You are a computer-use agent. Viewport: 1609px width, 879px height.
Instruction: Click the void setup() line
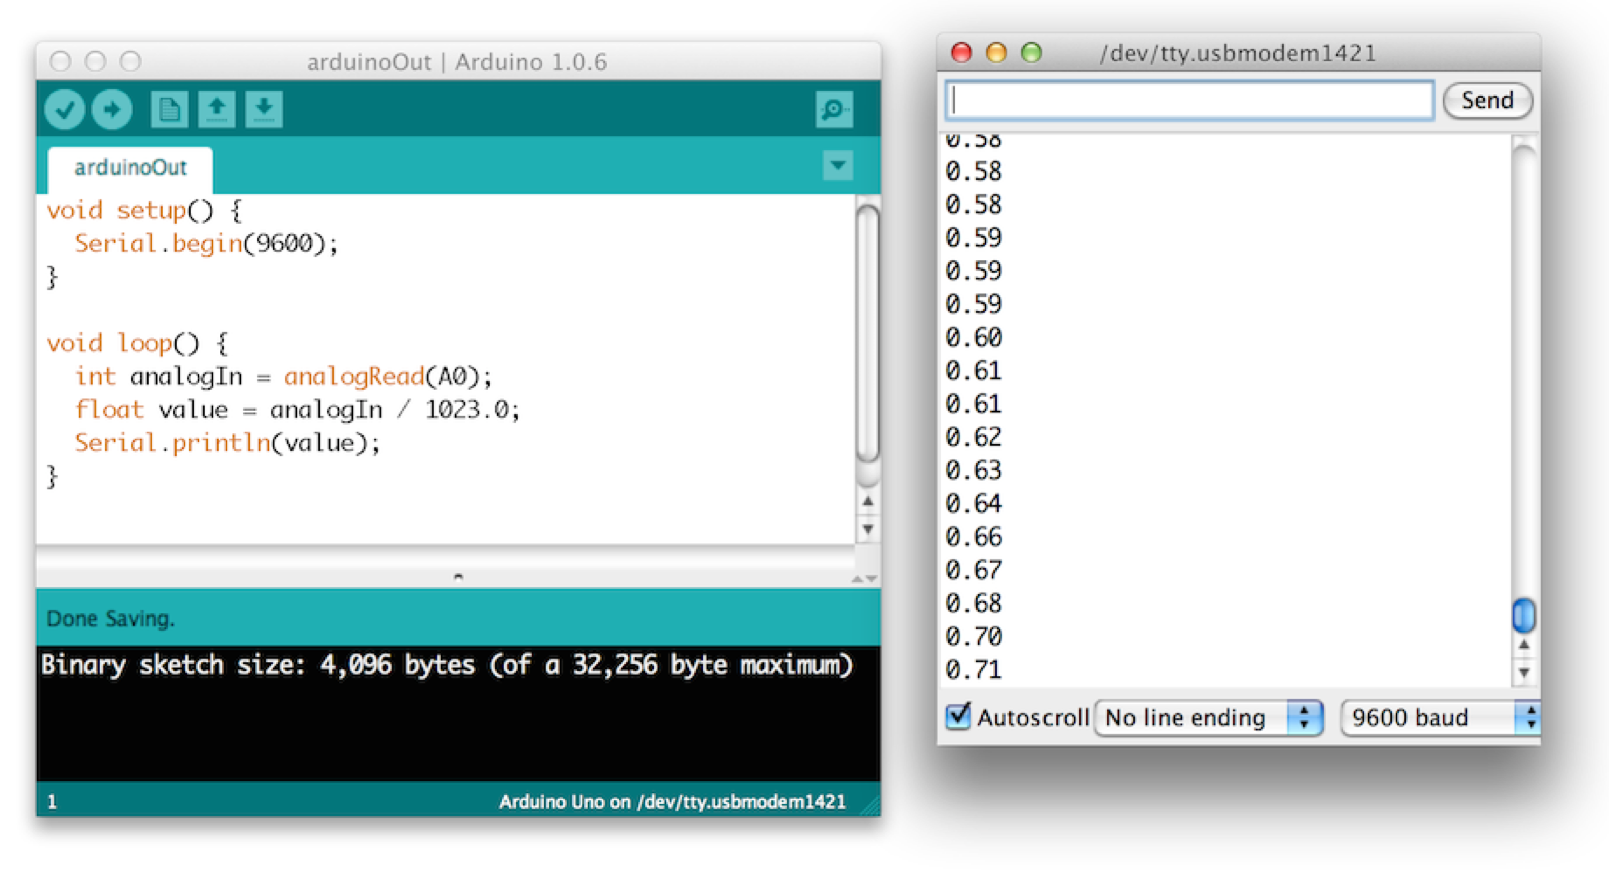pos(144,211)
